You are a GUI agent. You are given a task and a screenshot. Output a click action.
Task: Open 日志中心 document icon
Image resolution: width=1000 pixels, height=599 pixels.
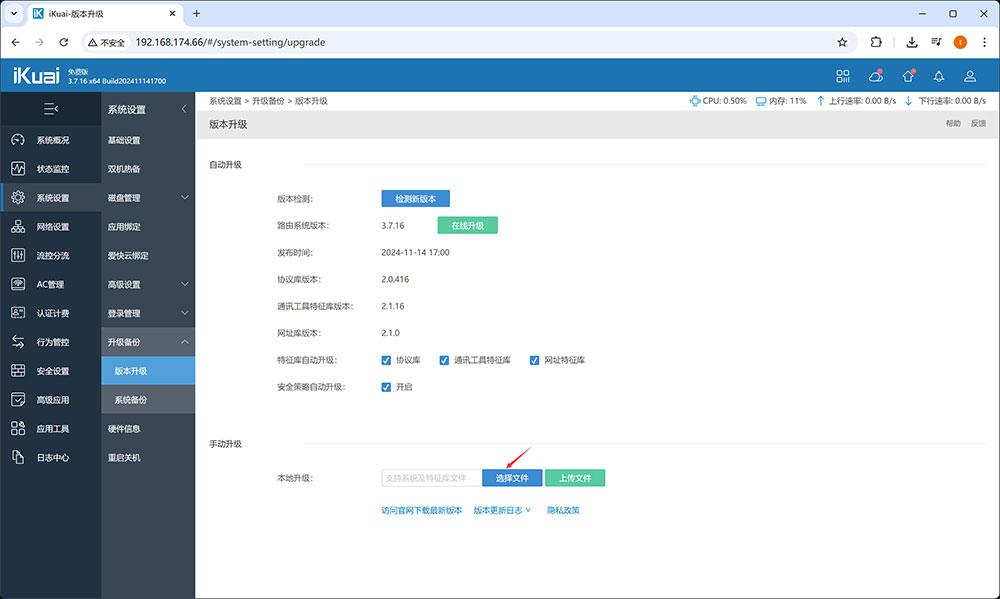[x=18, y=457]
